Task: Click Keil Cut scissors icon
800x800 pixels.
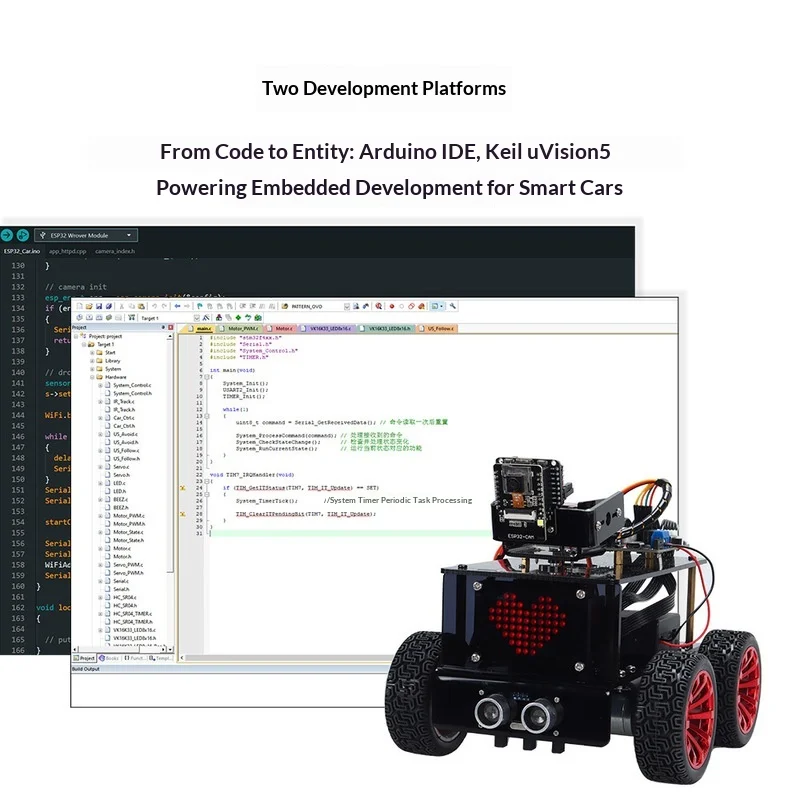Action: point(121,306)
